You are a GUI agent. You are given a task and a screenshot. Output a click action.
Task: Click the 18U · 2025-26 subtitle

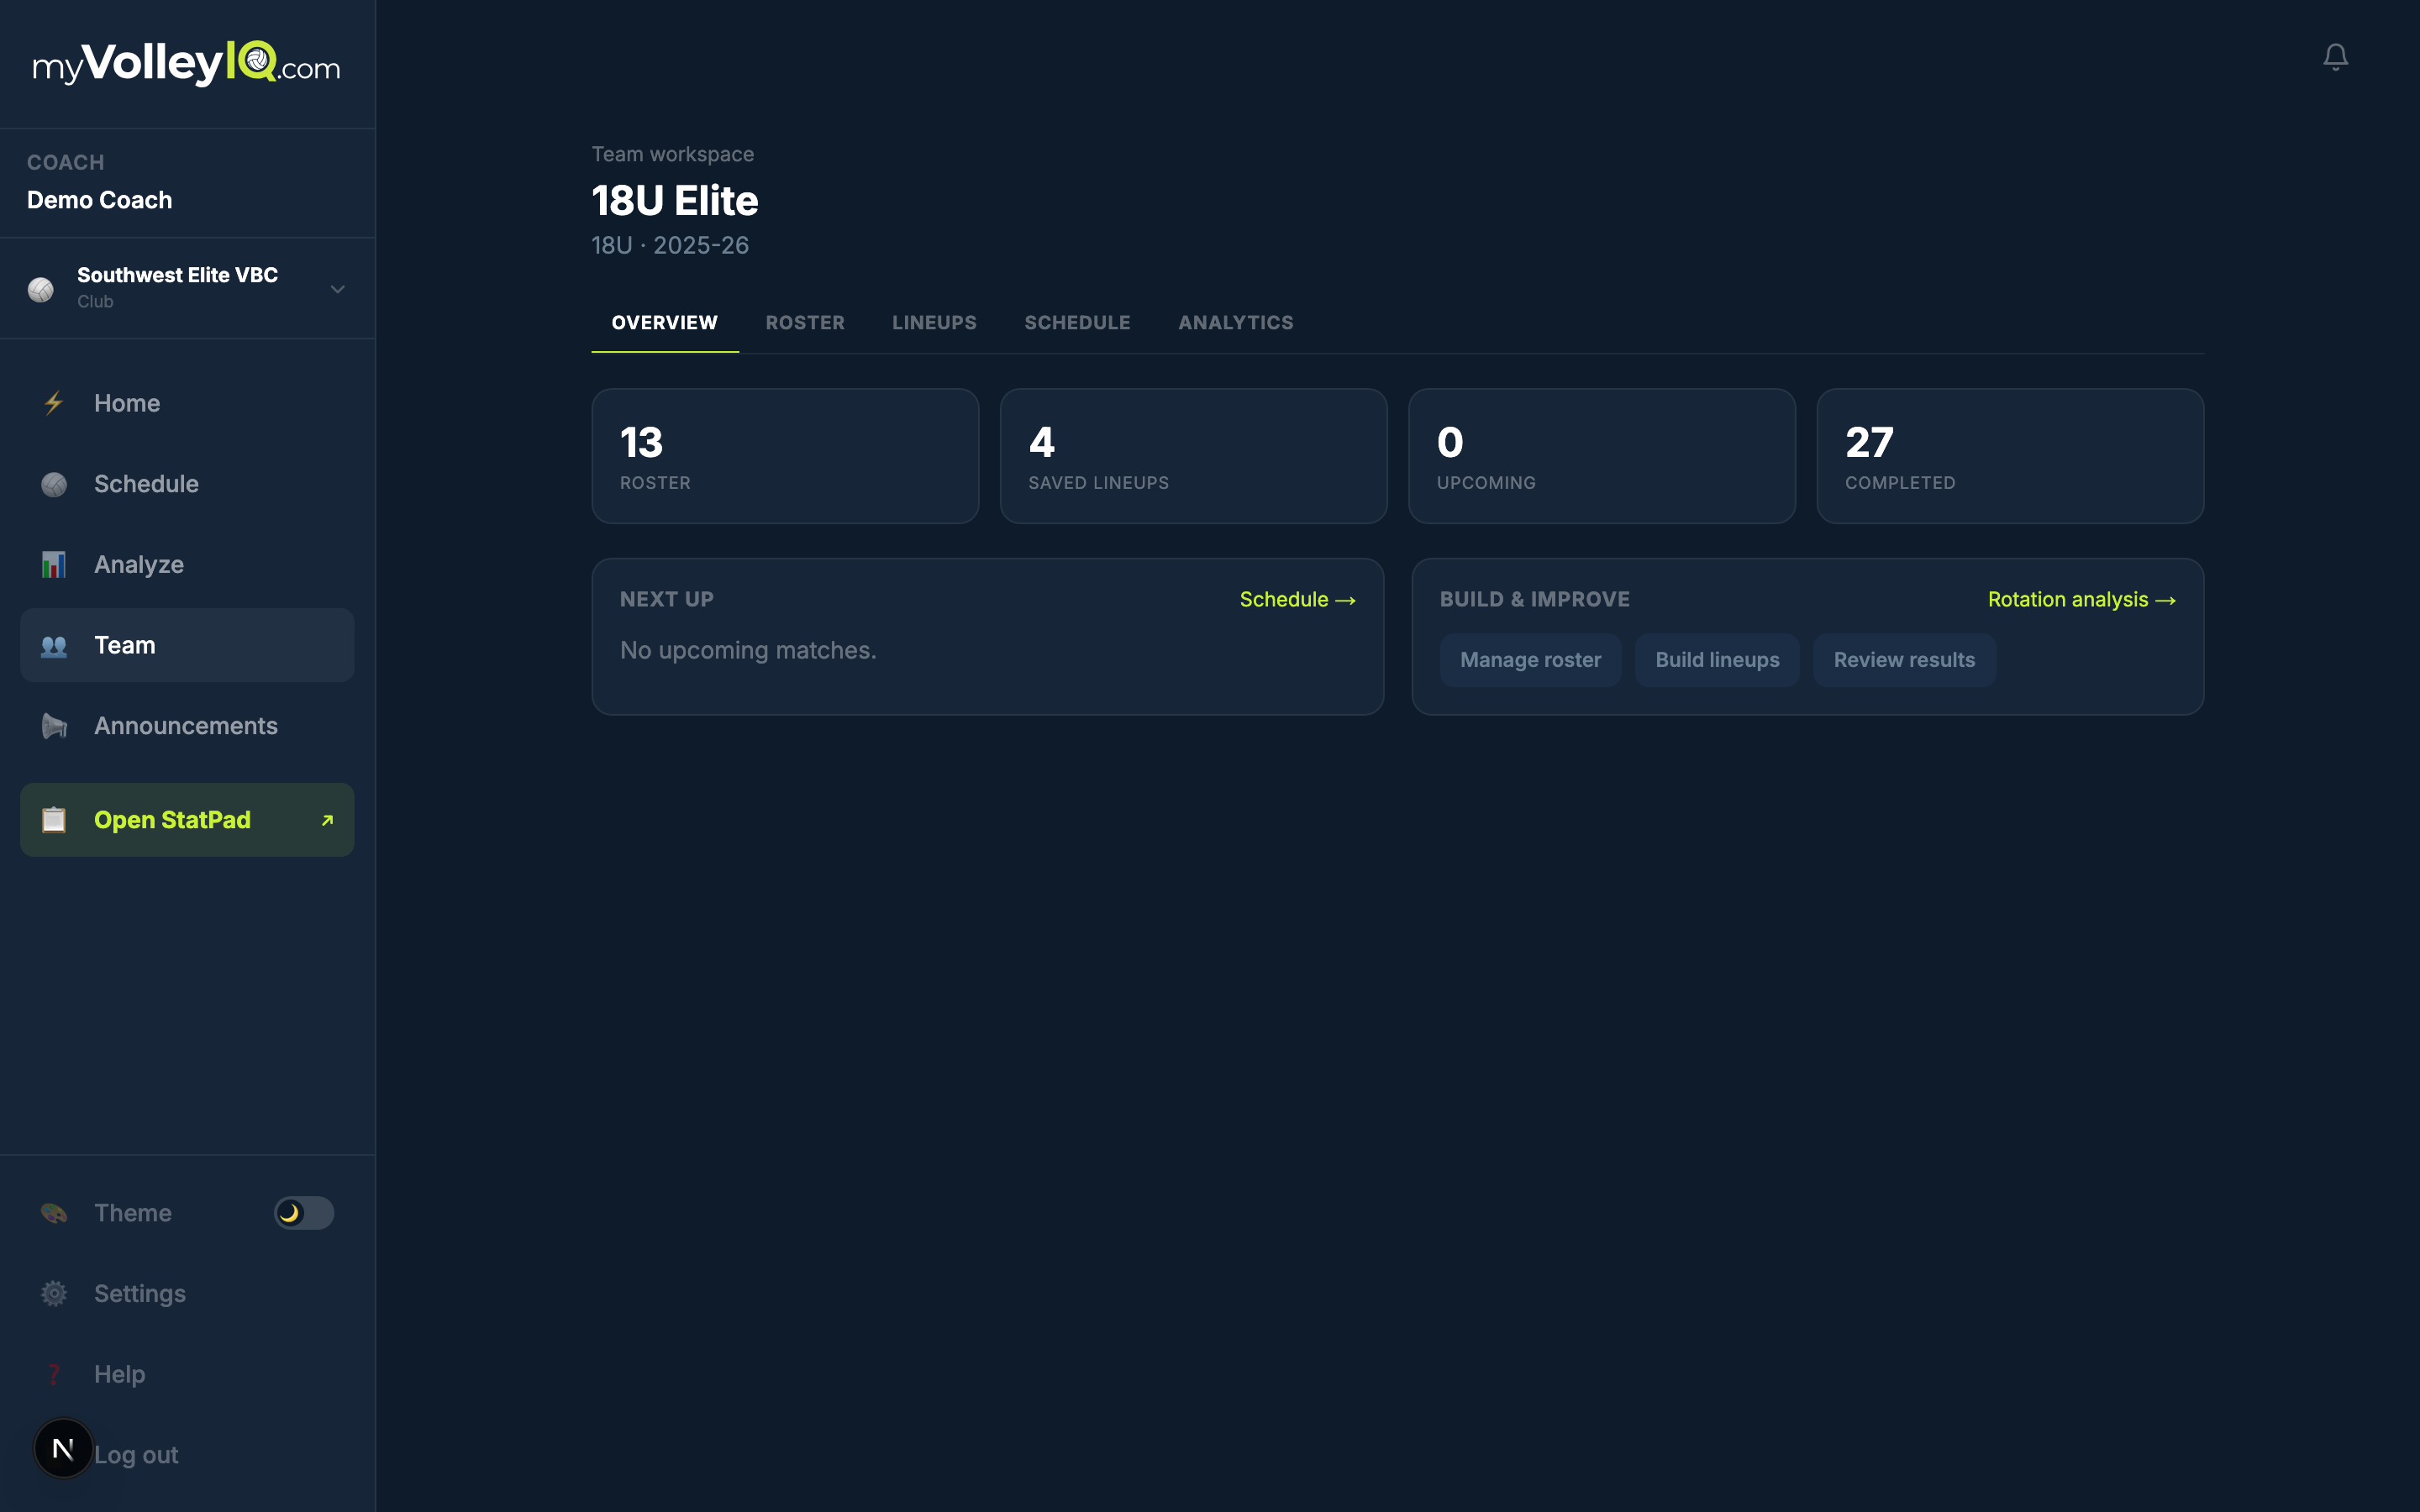click(x=670, y=245)
